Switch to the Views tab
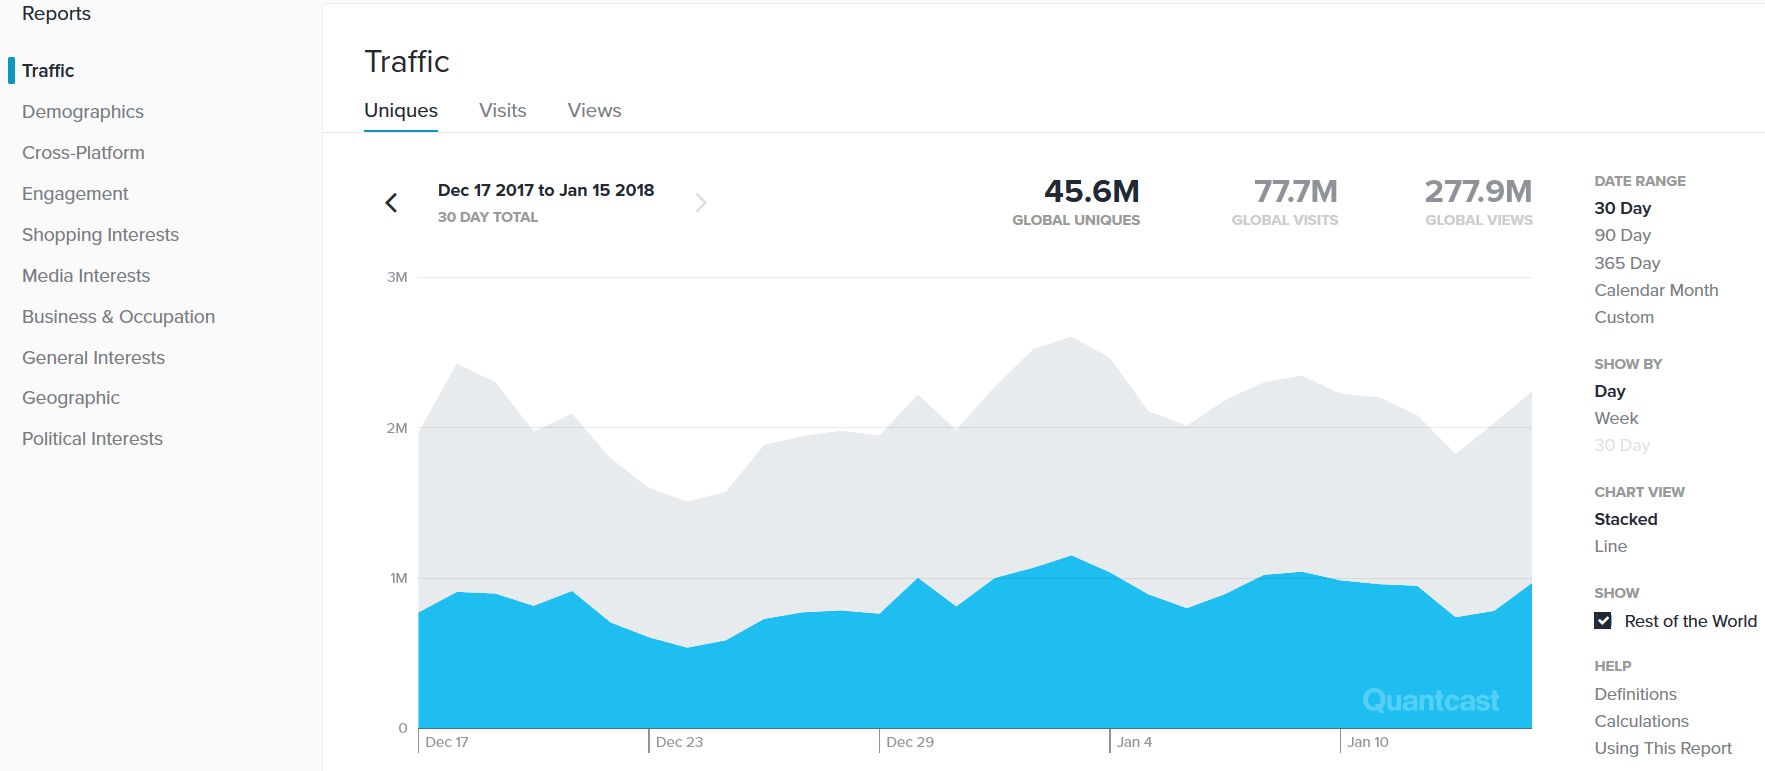The width and height of the screenshot is (1765, 771). pos(594,111)
